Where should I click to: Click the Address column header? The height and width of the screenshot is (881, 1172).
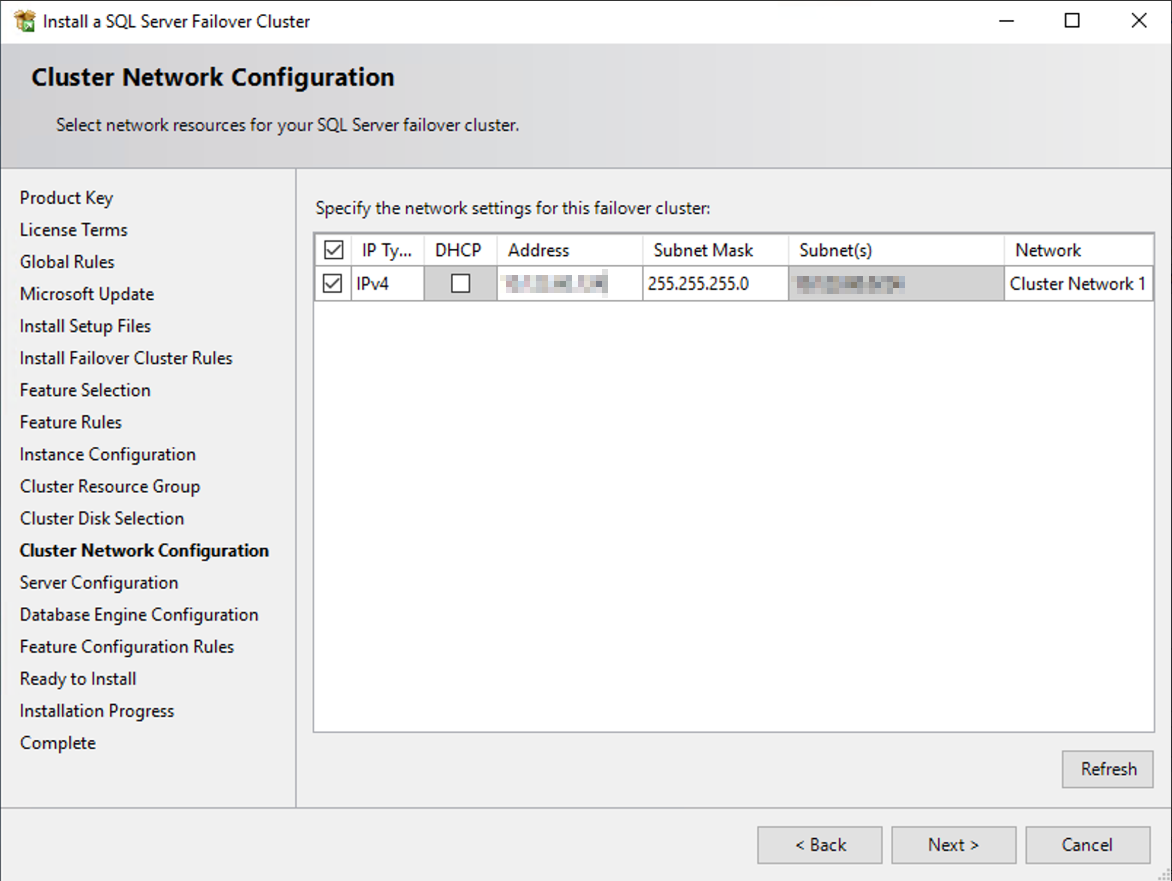click(x=570, y=250)
